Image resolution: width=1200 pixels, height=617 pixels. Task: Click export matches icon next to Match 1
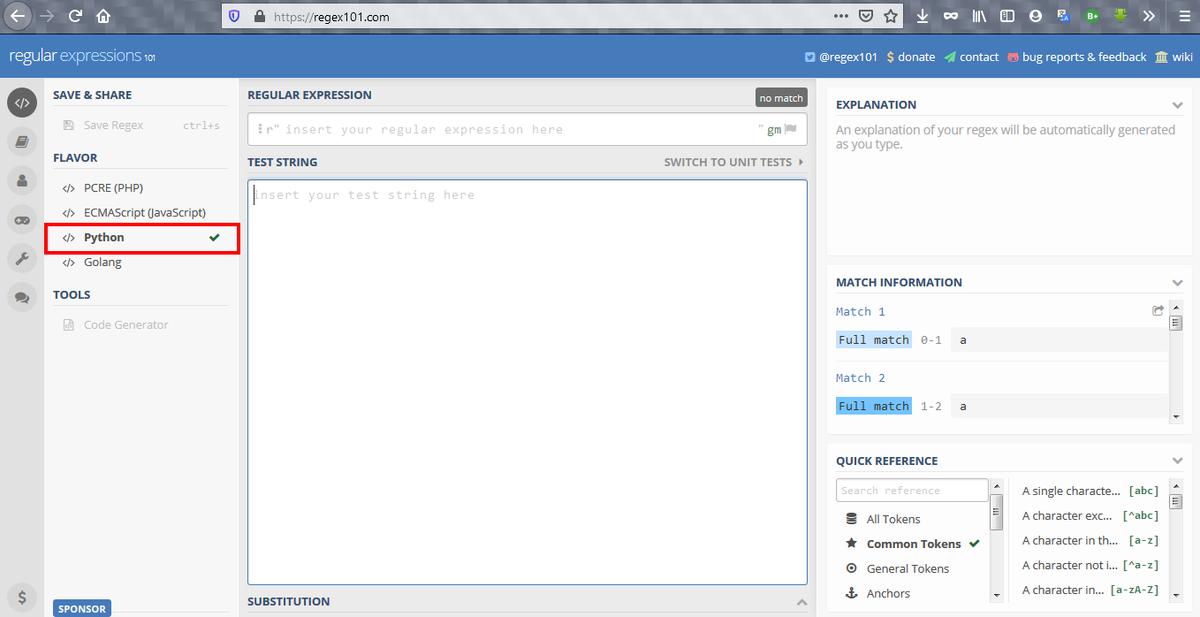pyautogui.click(x=1158, y=311)
